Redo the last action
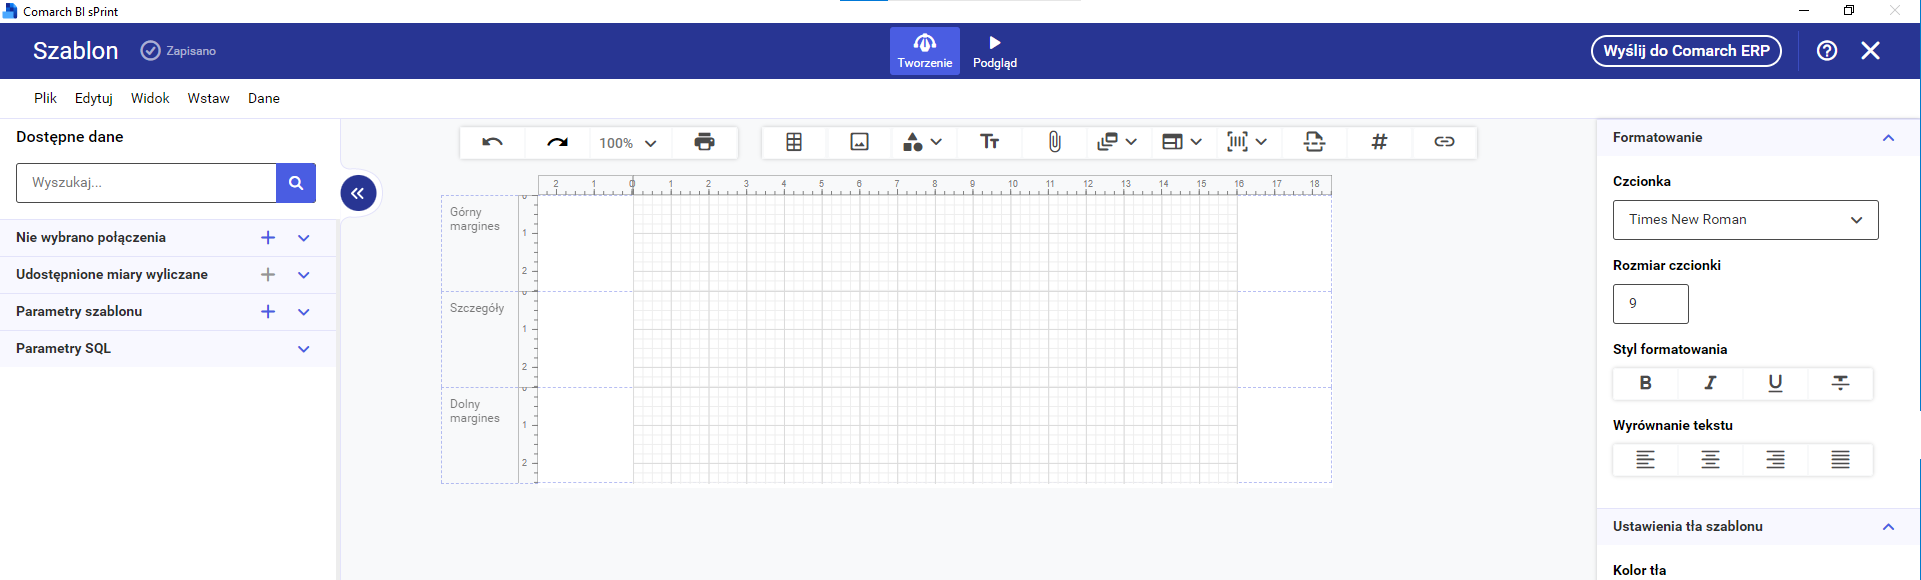This screenshot has width=1921, height=580. [557, 142]
